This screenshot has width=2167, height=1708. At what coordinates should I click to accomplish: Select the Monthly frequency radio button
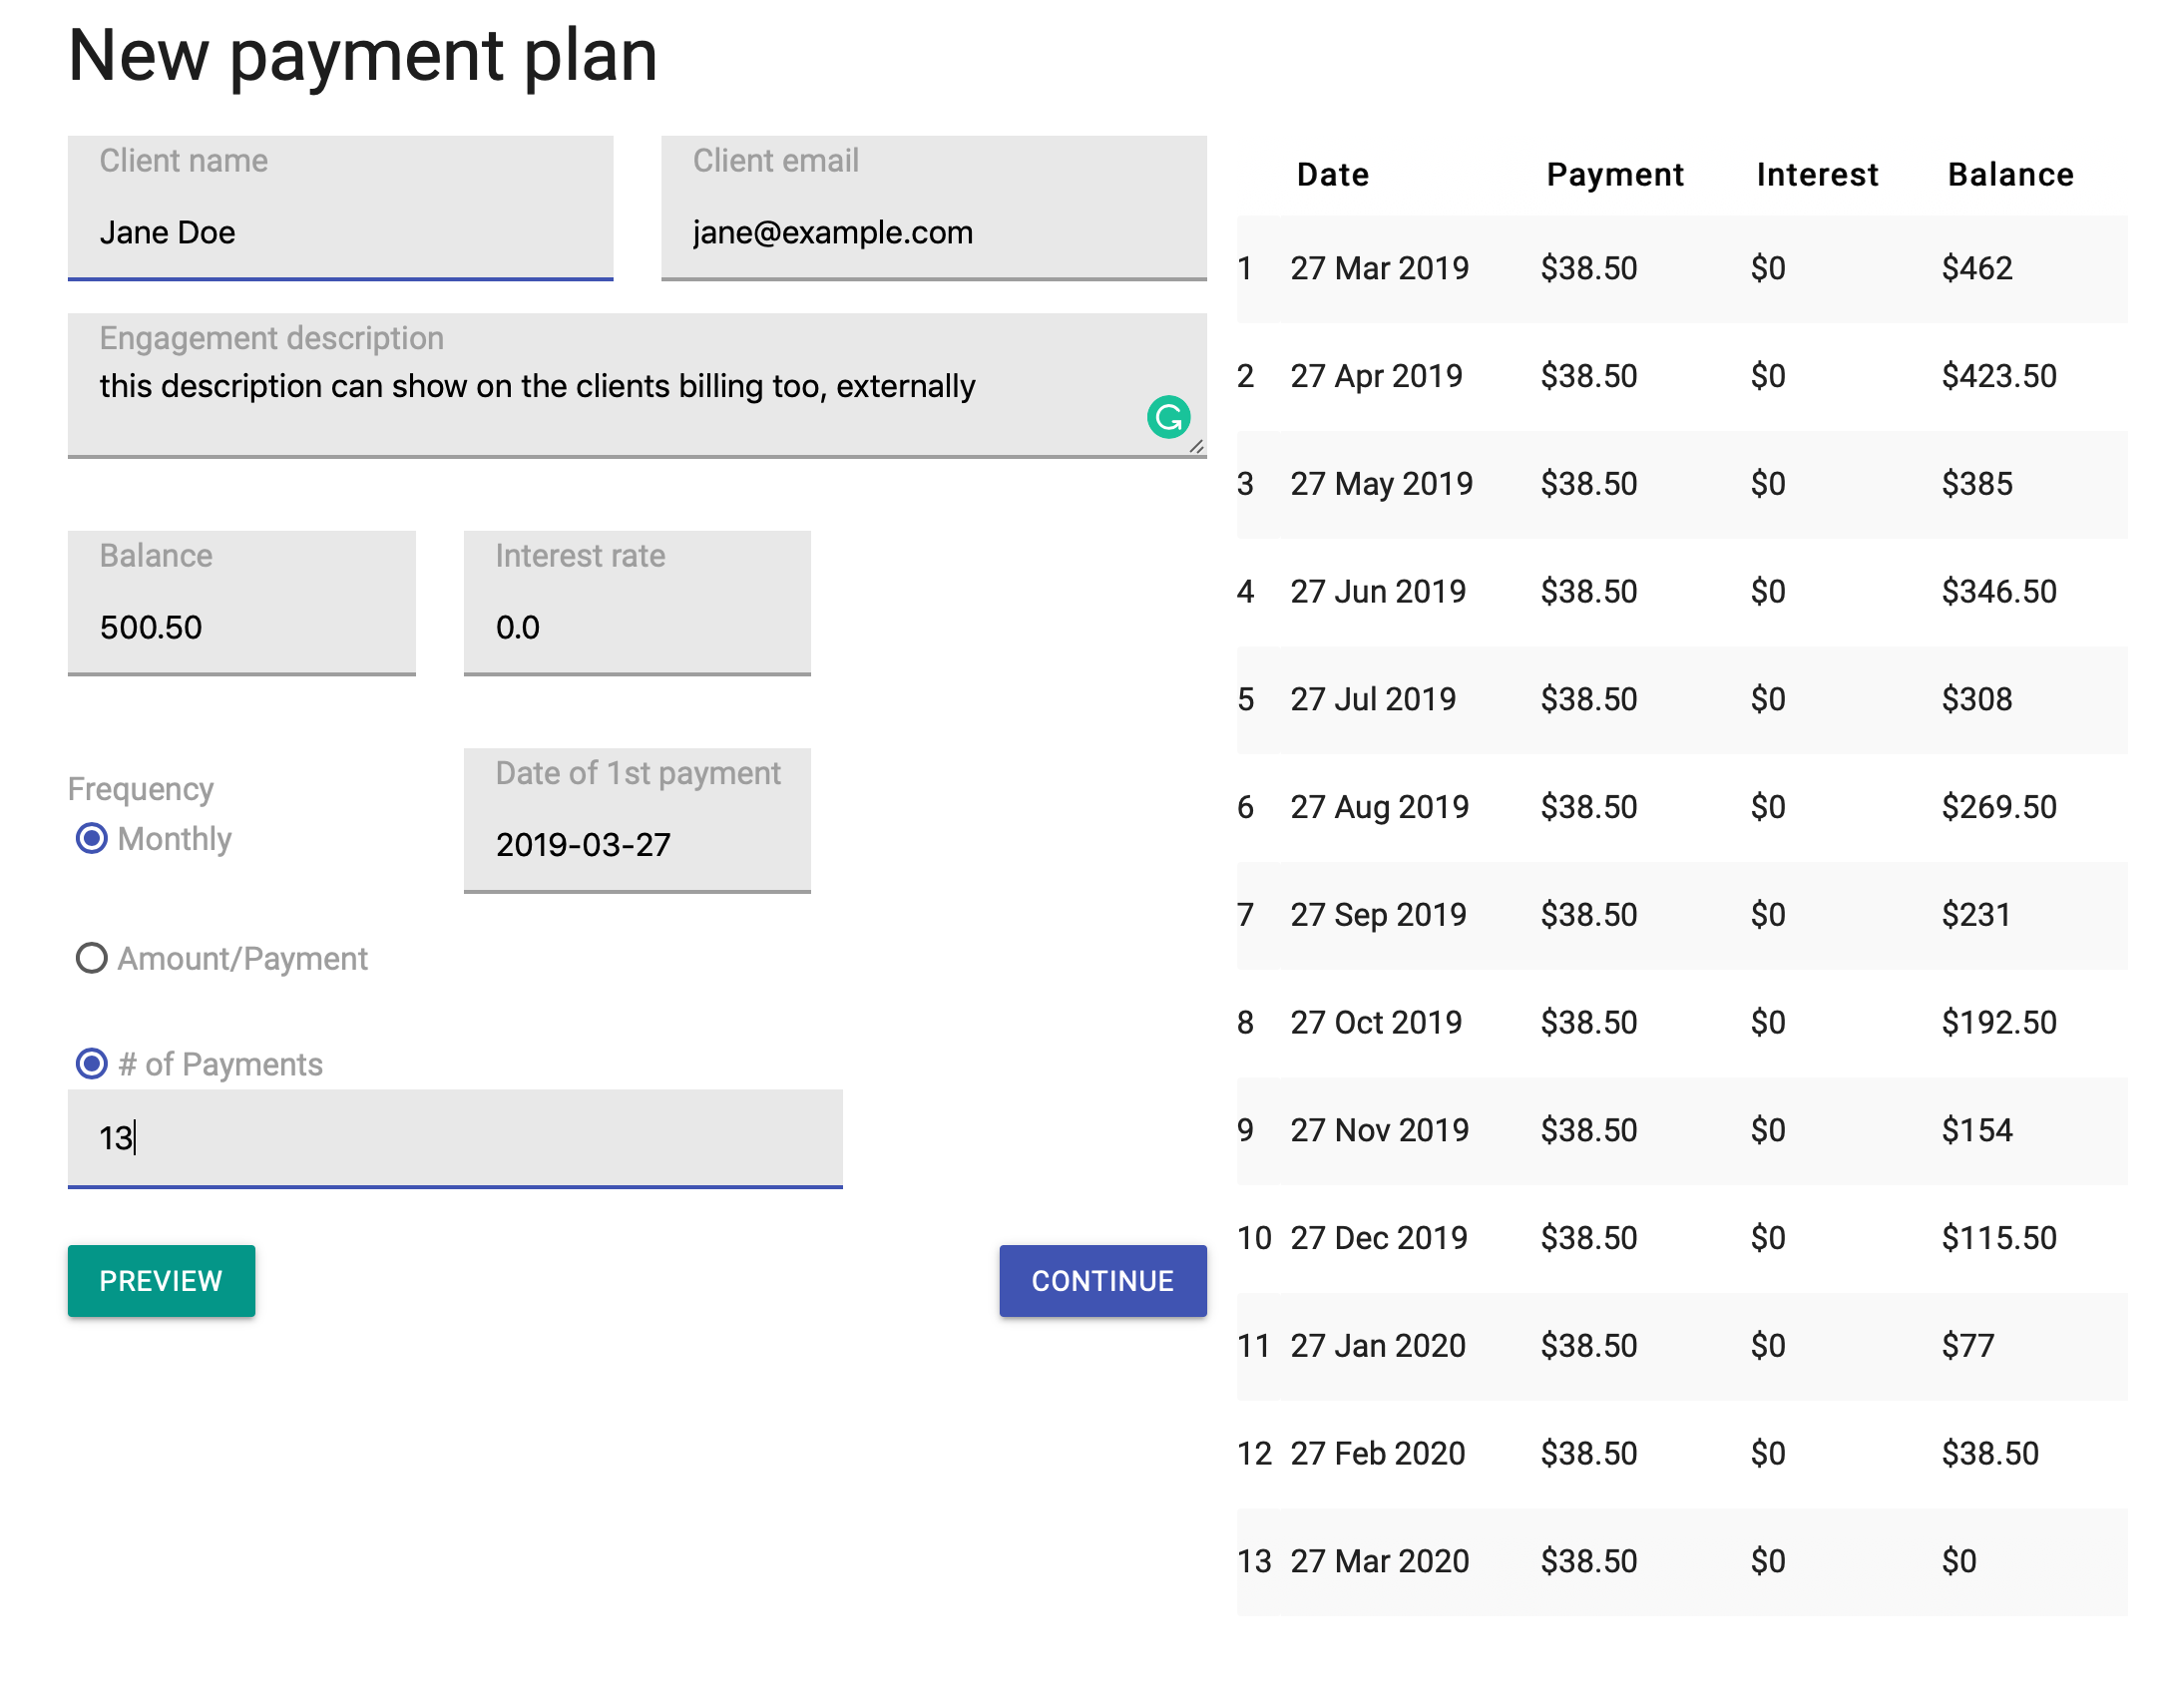tap(91, 838)
